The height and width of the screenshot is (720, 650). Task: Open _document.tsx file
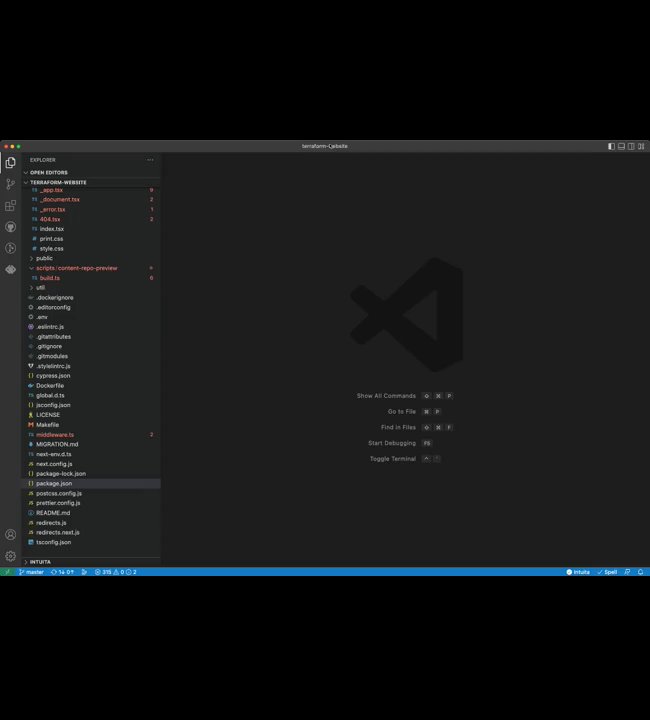coord(91,199)
